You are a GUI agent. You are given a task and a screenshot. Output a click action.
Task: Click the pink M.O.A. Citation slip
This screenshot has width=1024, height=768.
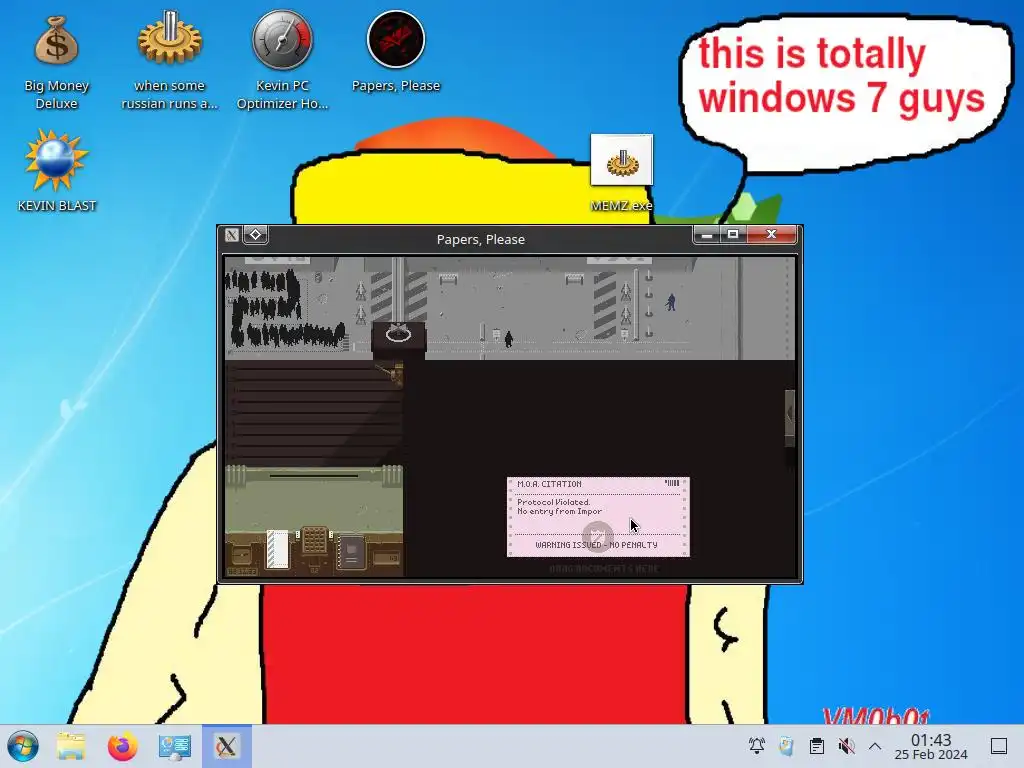(598, 517)
